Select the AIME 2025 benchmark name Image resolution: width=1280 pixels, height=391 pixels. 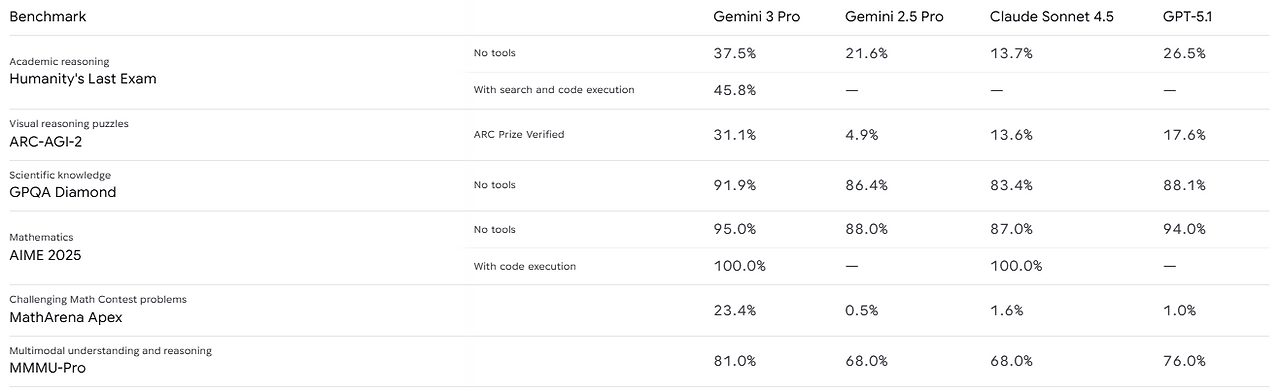coord(45,255)
